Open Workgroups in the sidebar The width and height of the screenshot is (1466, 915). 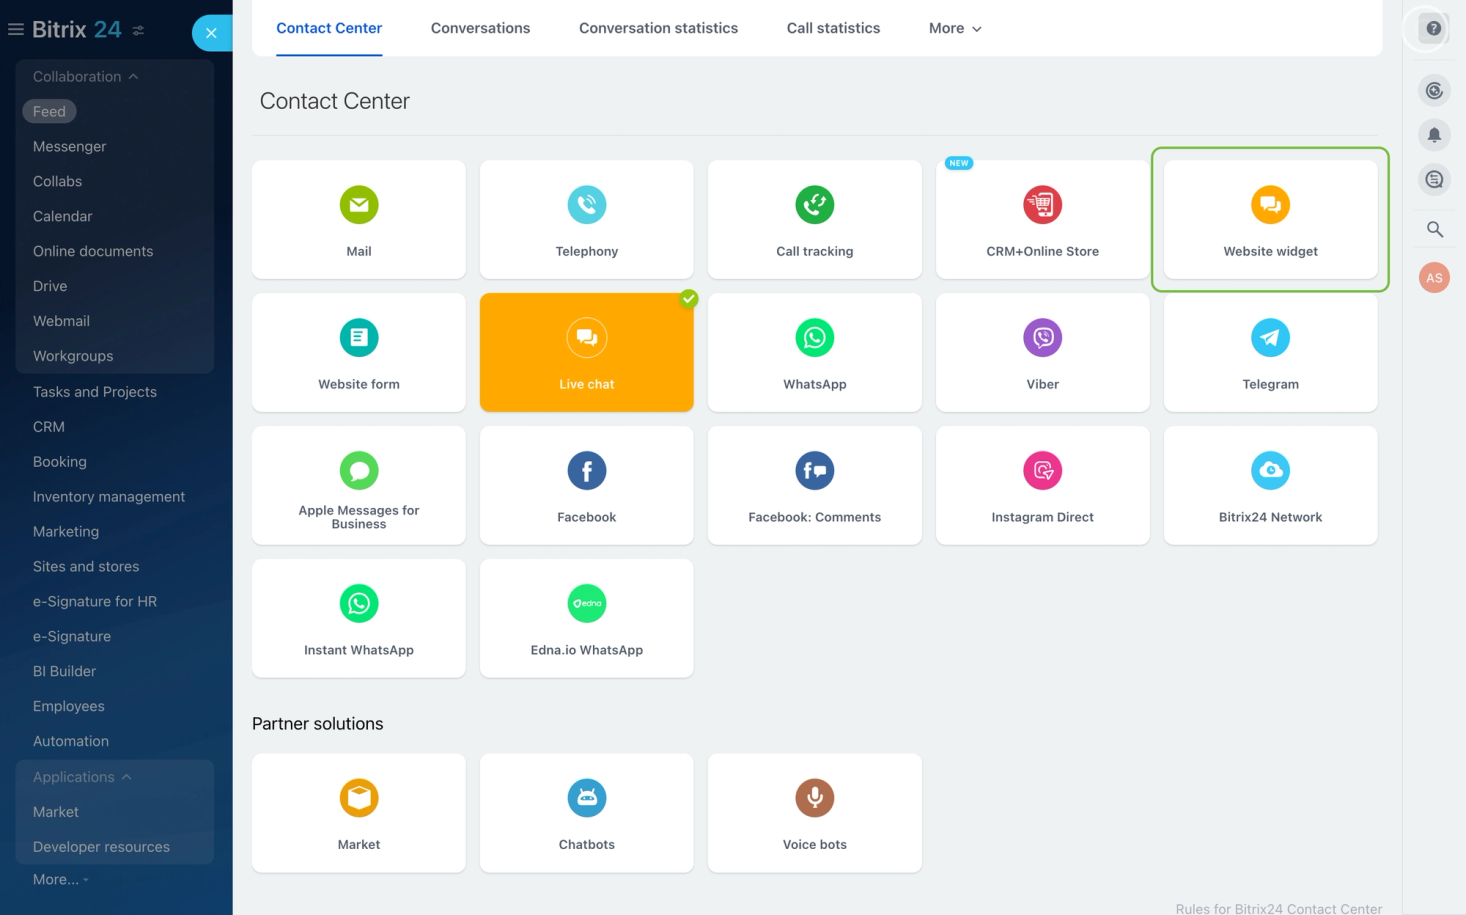tap(73, 356)
